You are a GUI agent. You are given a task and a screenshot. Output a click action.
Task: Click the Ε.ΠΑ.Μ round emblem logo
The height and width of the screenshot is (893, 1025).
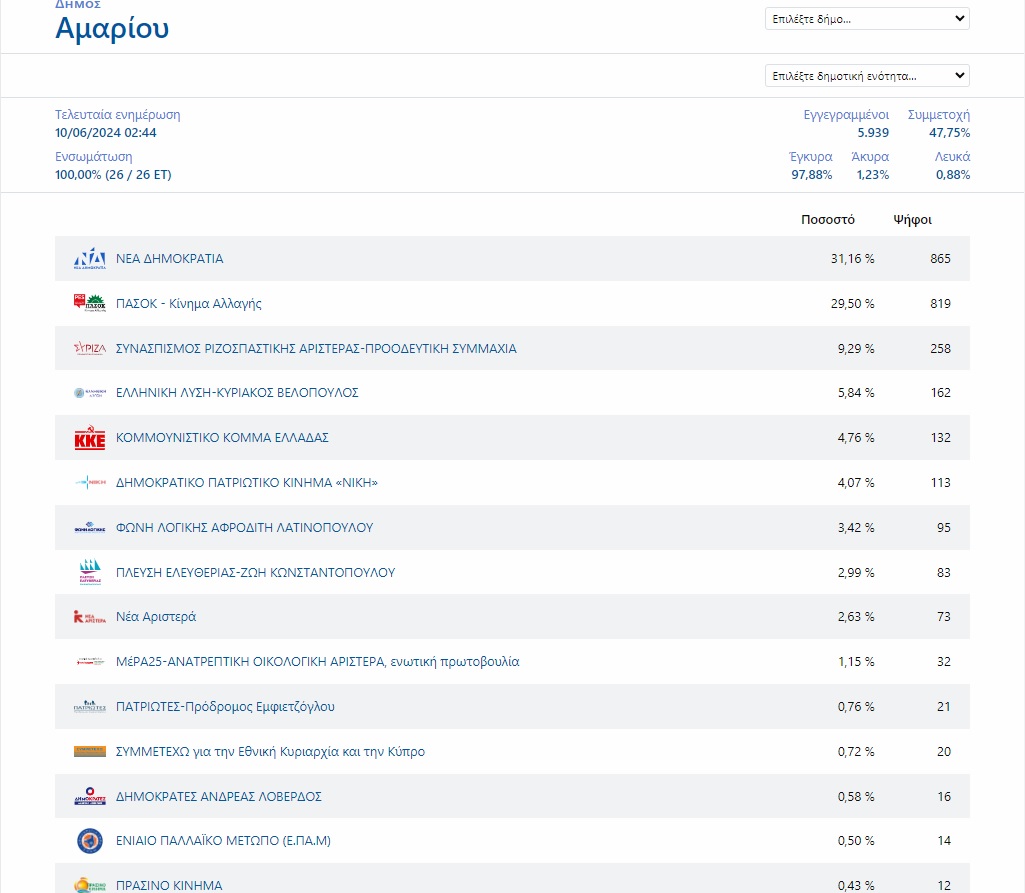point(90,841)
